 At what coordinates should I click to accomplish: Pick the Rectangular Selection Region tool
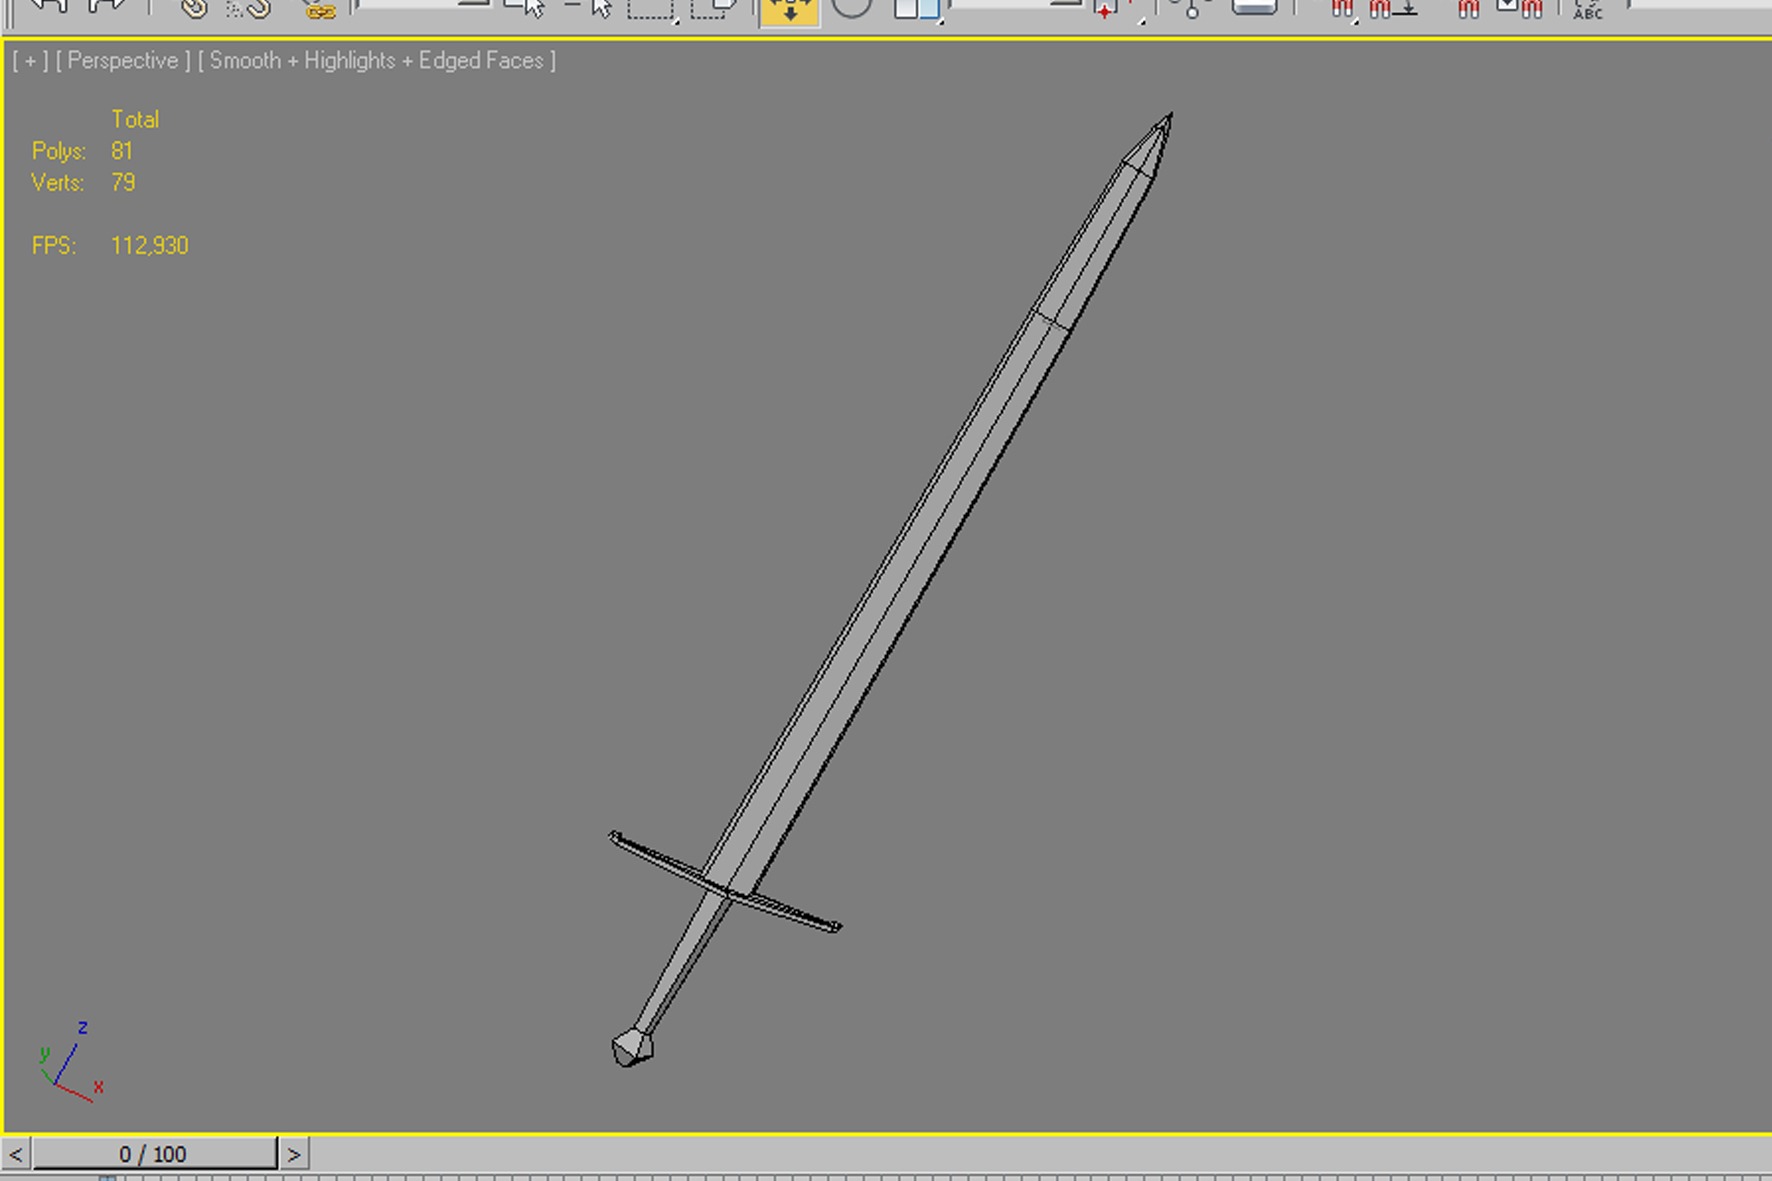tap(651, 9)
